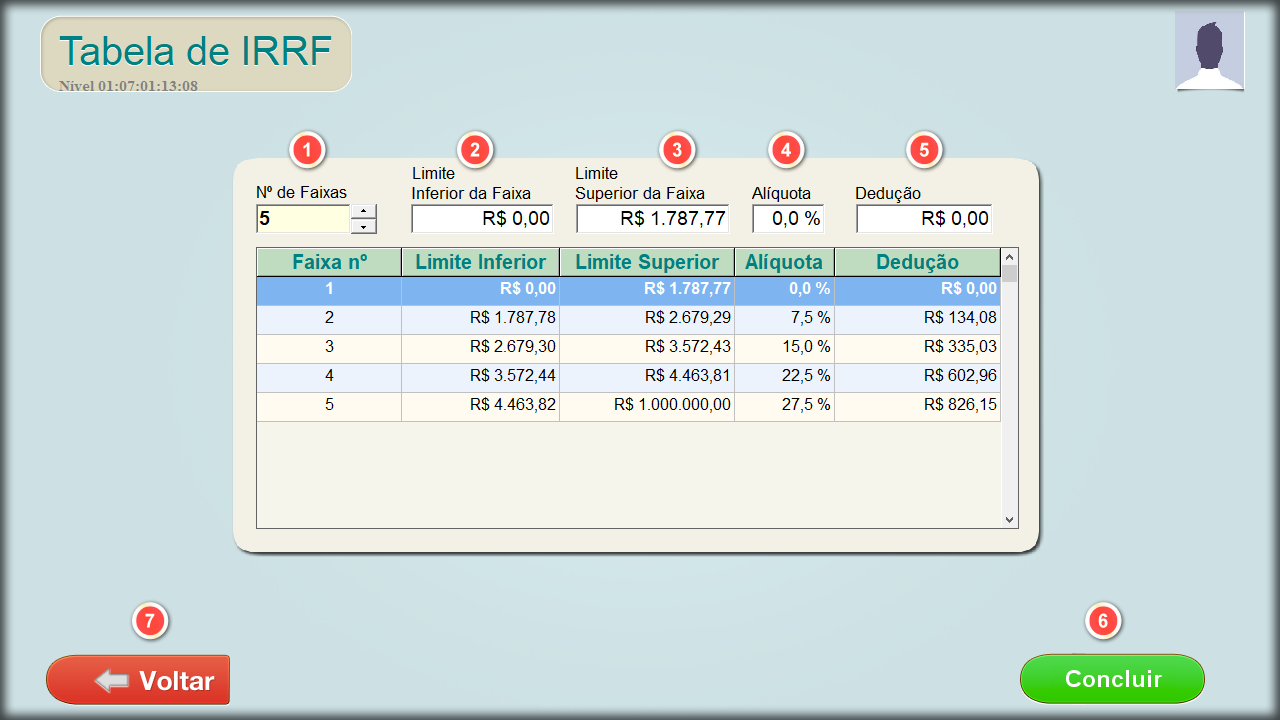Click red help marker number 6

(x=1103, y=621)
